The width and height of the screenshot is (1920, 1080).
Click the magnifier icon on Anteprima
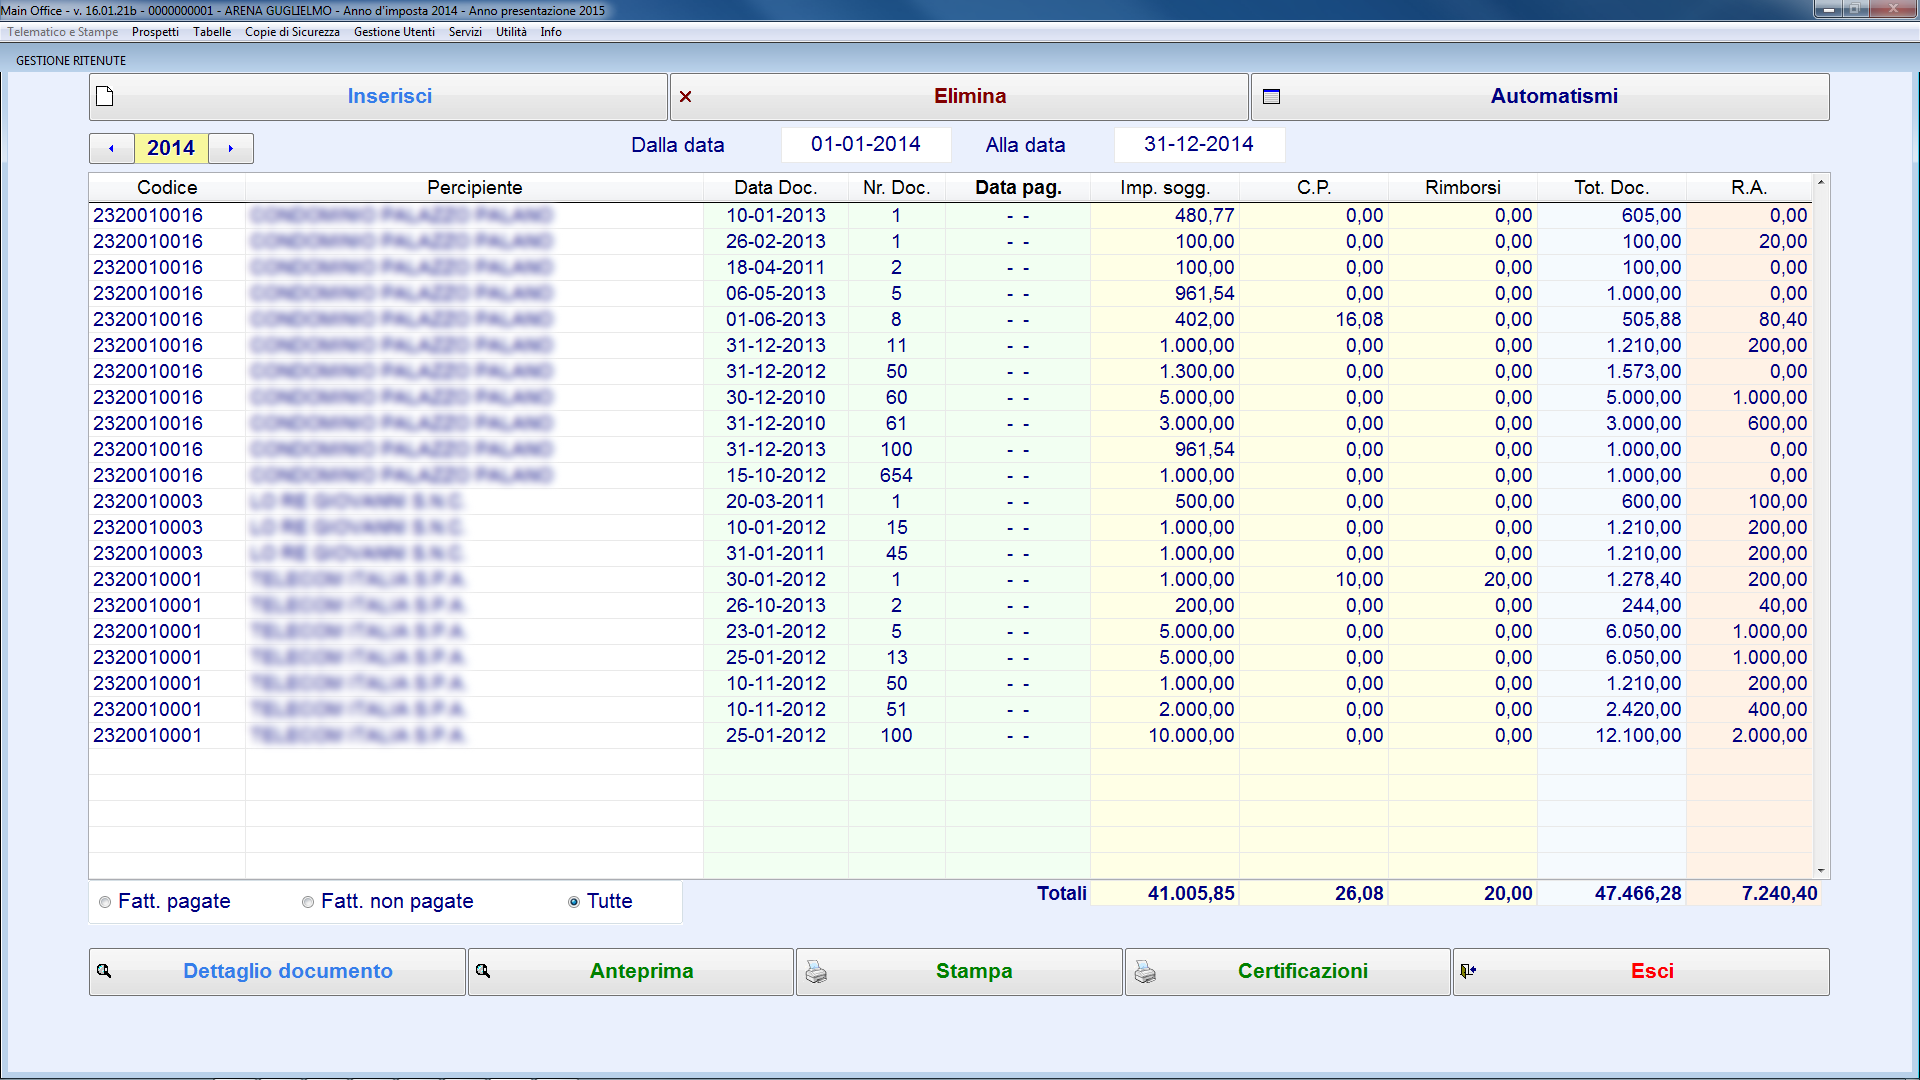point(483,971)
